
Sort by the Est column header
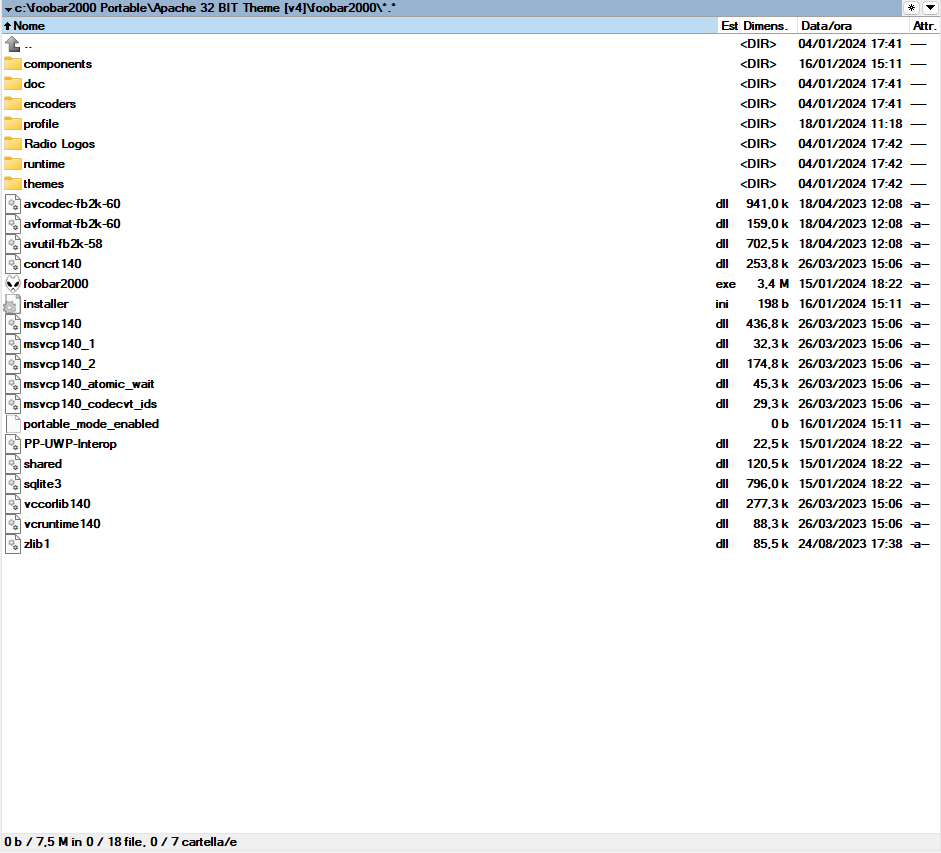[x=729, y=26]
